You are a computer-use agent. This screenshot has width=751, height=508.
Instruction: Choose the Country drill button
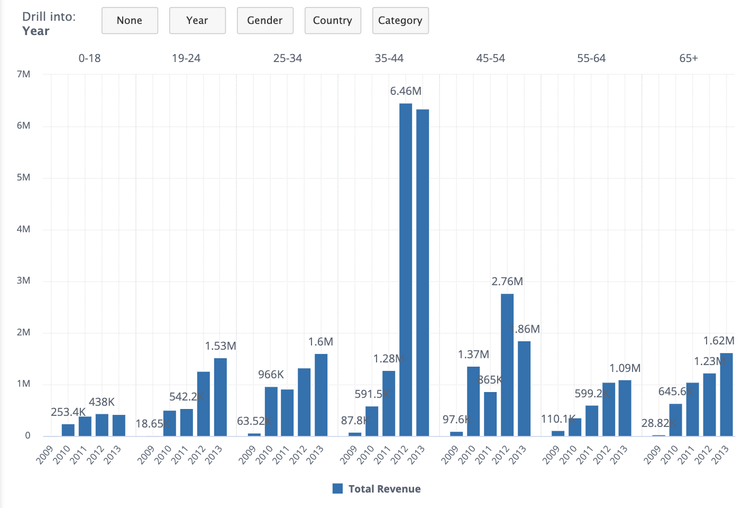point(332,20)
